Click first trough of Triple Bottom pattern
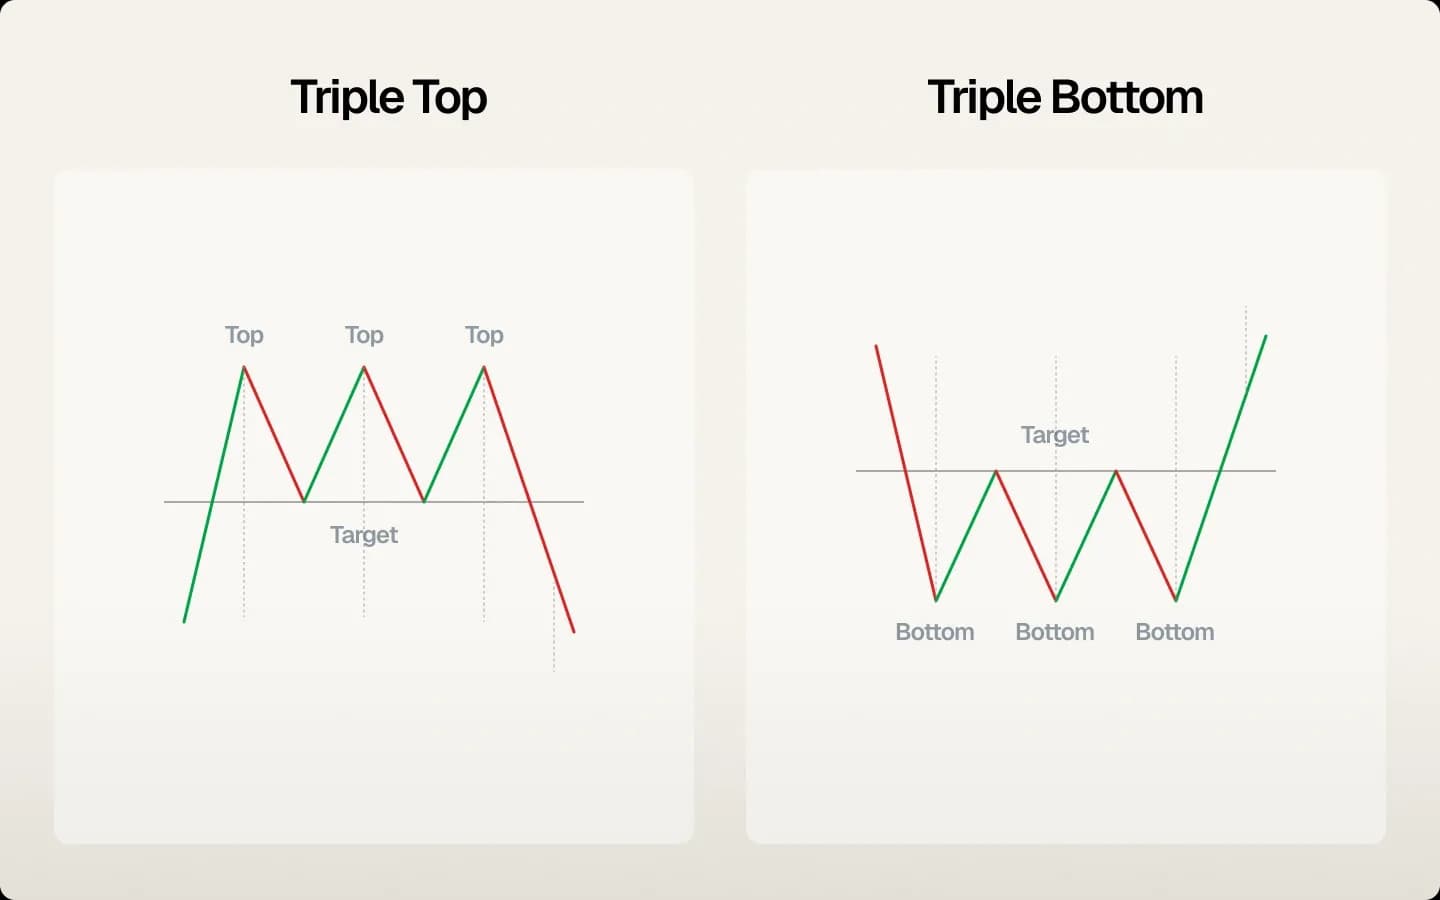The width and height of the screenshot is (1440, 900). click(x=936, y=600)
